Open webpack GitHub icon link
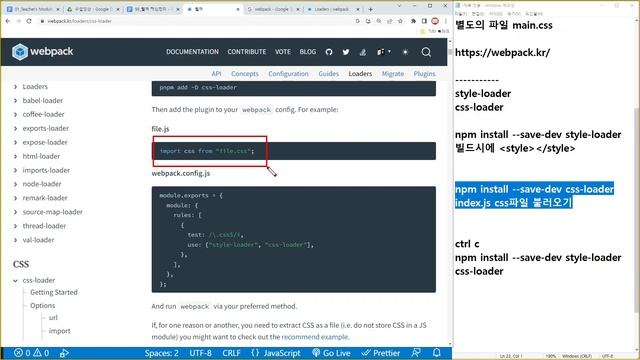 (329, 52)
